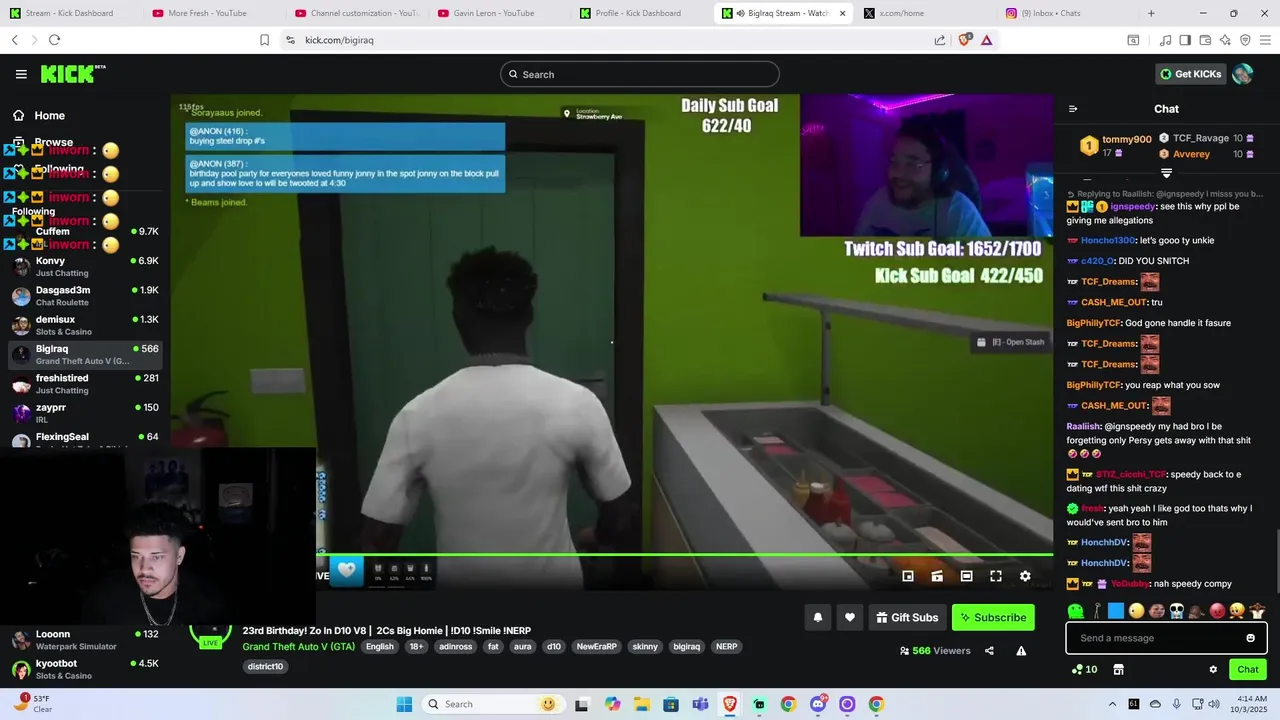Open the Brave wallet icon

point(1205,40)
